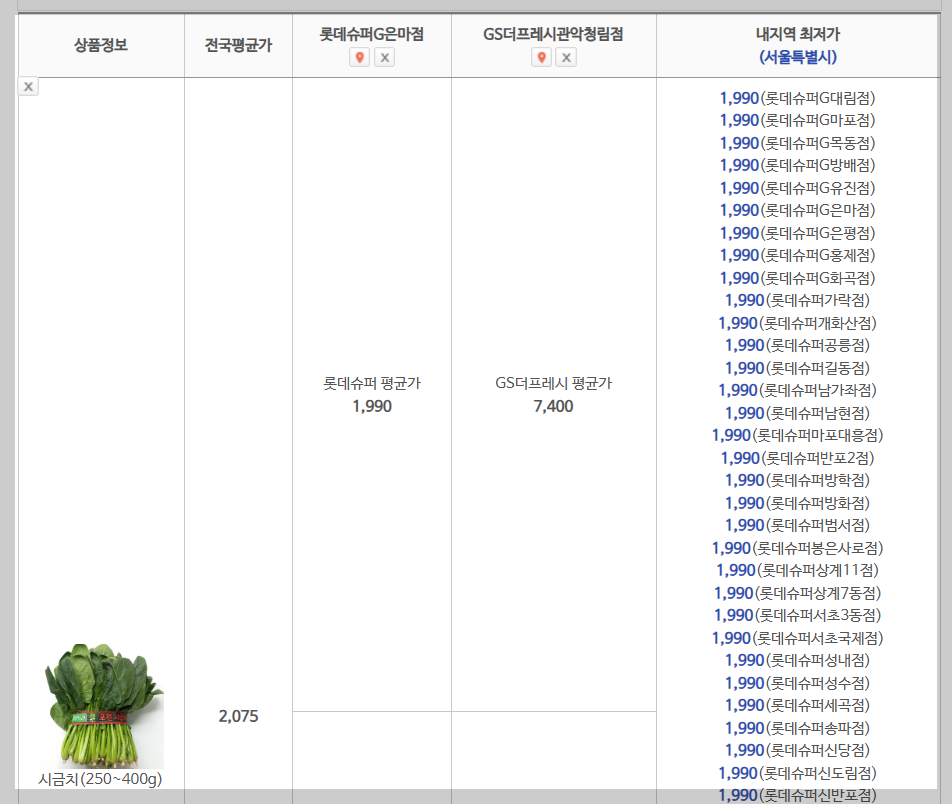Image resolution: width=952 pixels, height=804 pixels.
Task: Click map pin icon under 롯데슈퍼G은마점
Action: (x=359, y=58)
